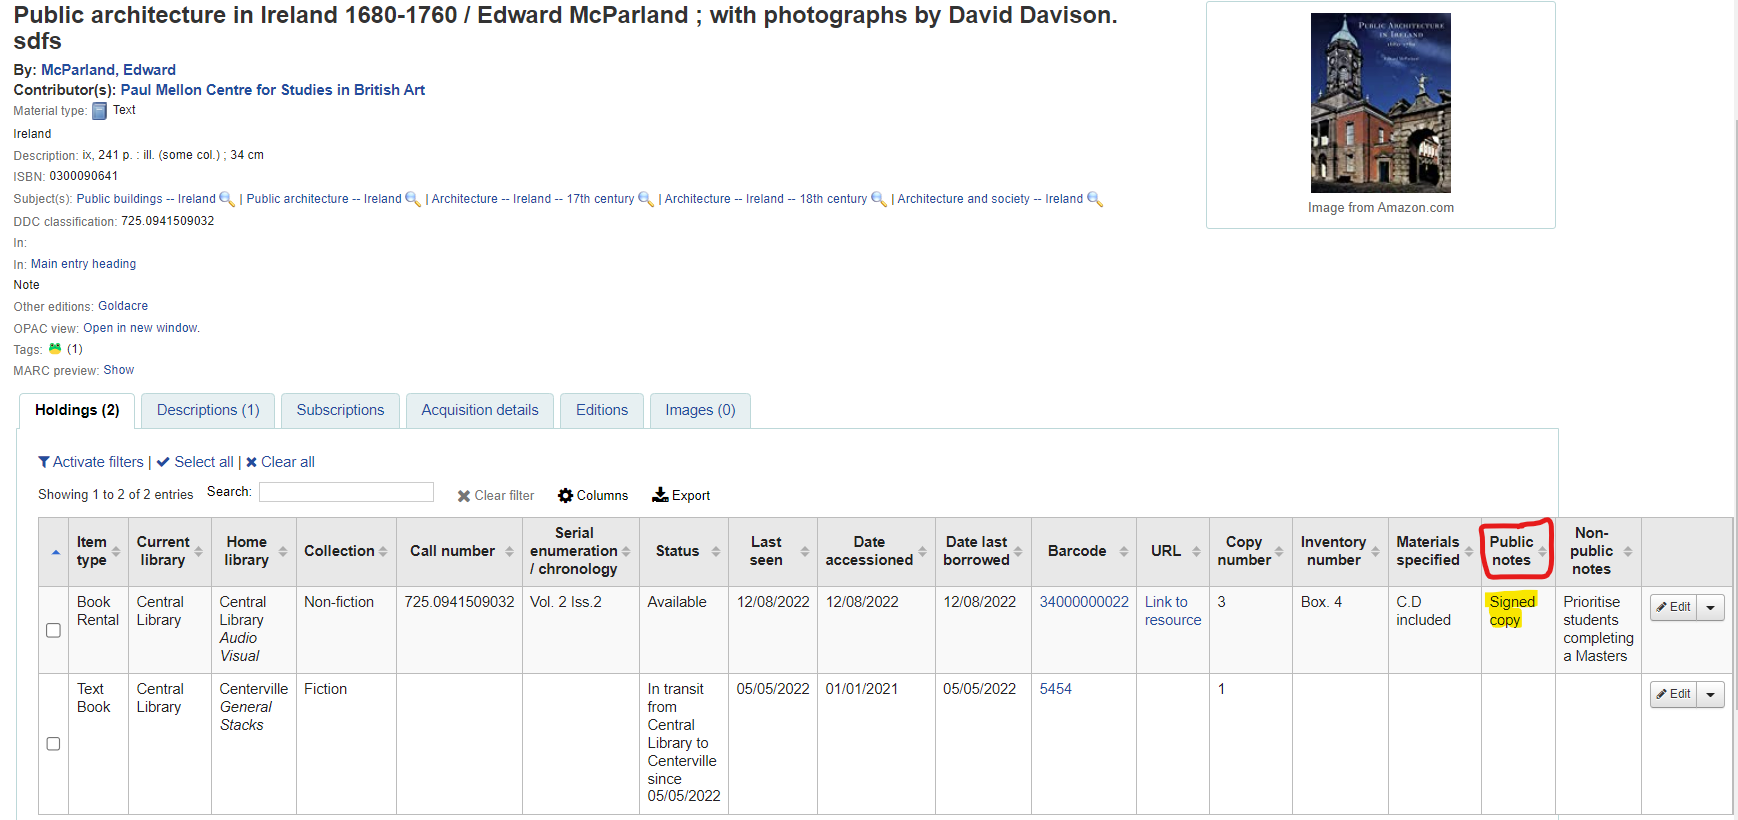The image size is (1738, 820).
Task: Check the Text Book item checkbox
Action: [53, 744]
